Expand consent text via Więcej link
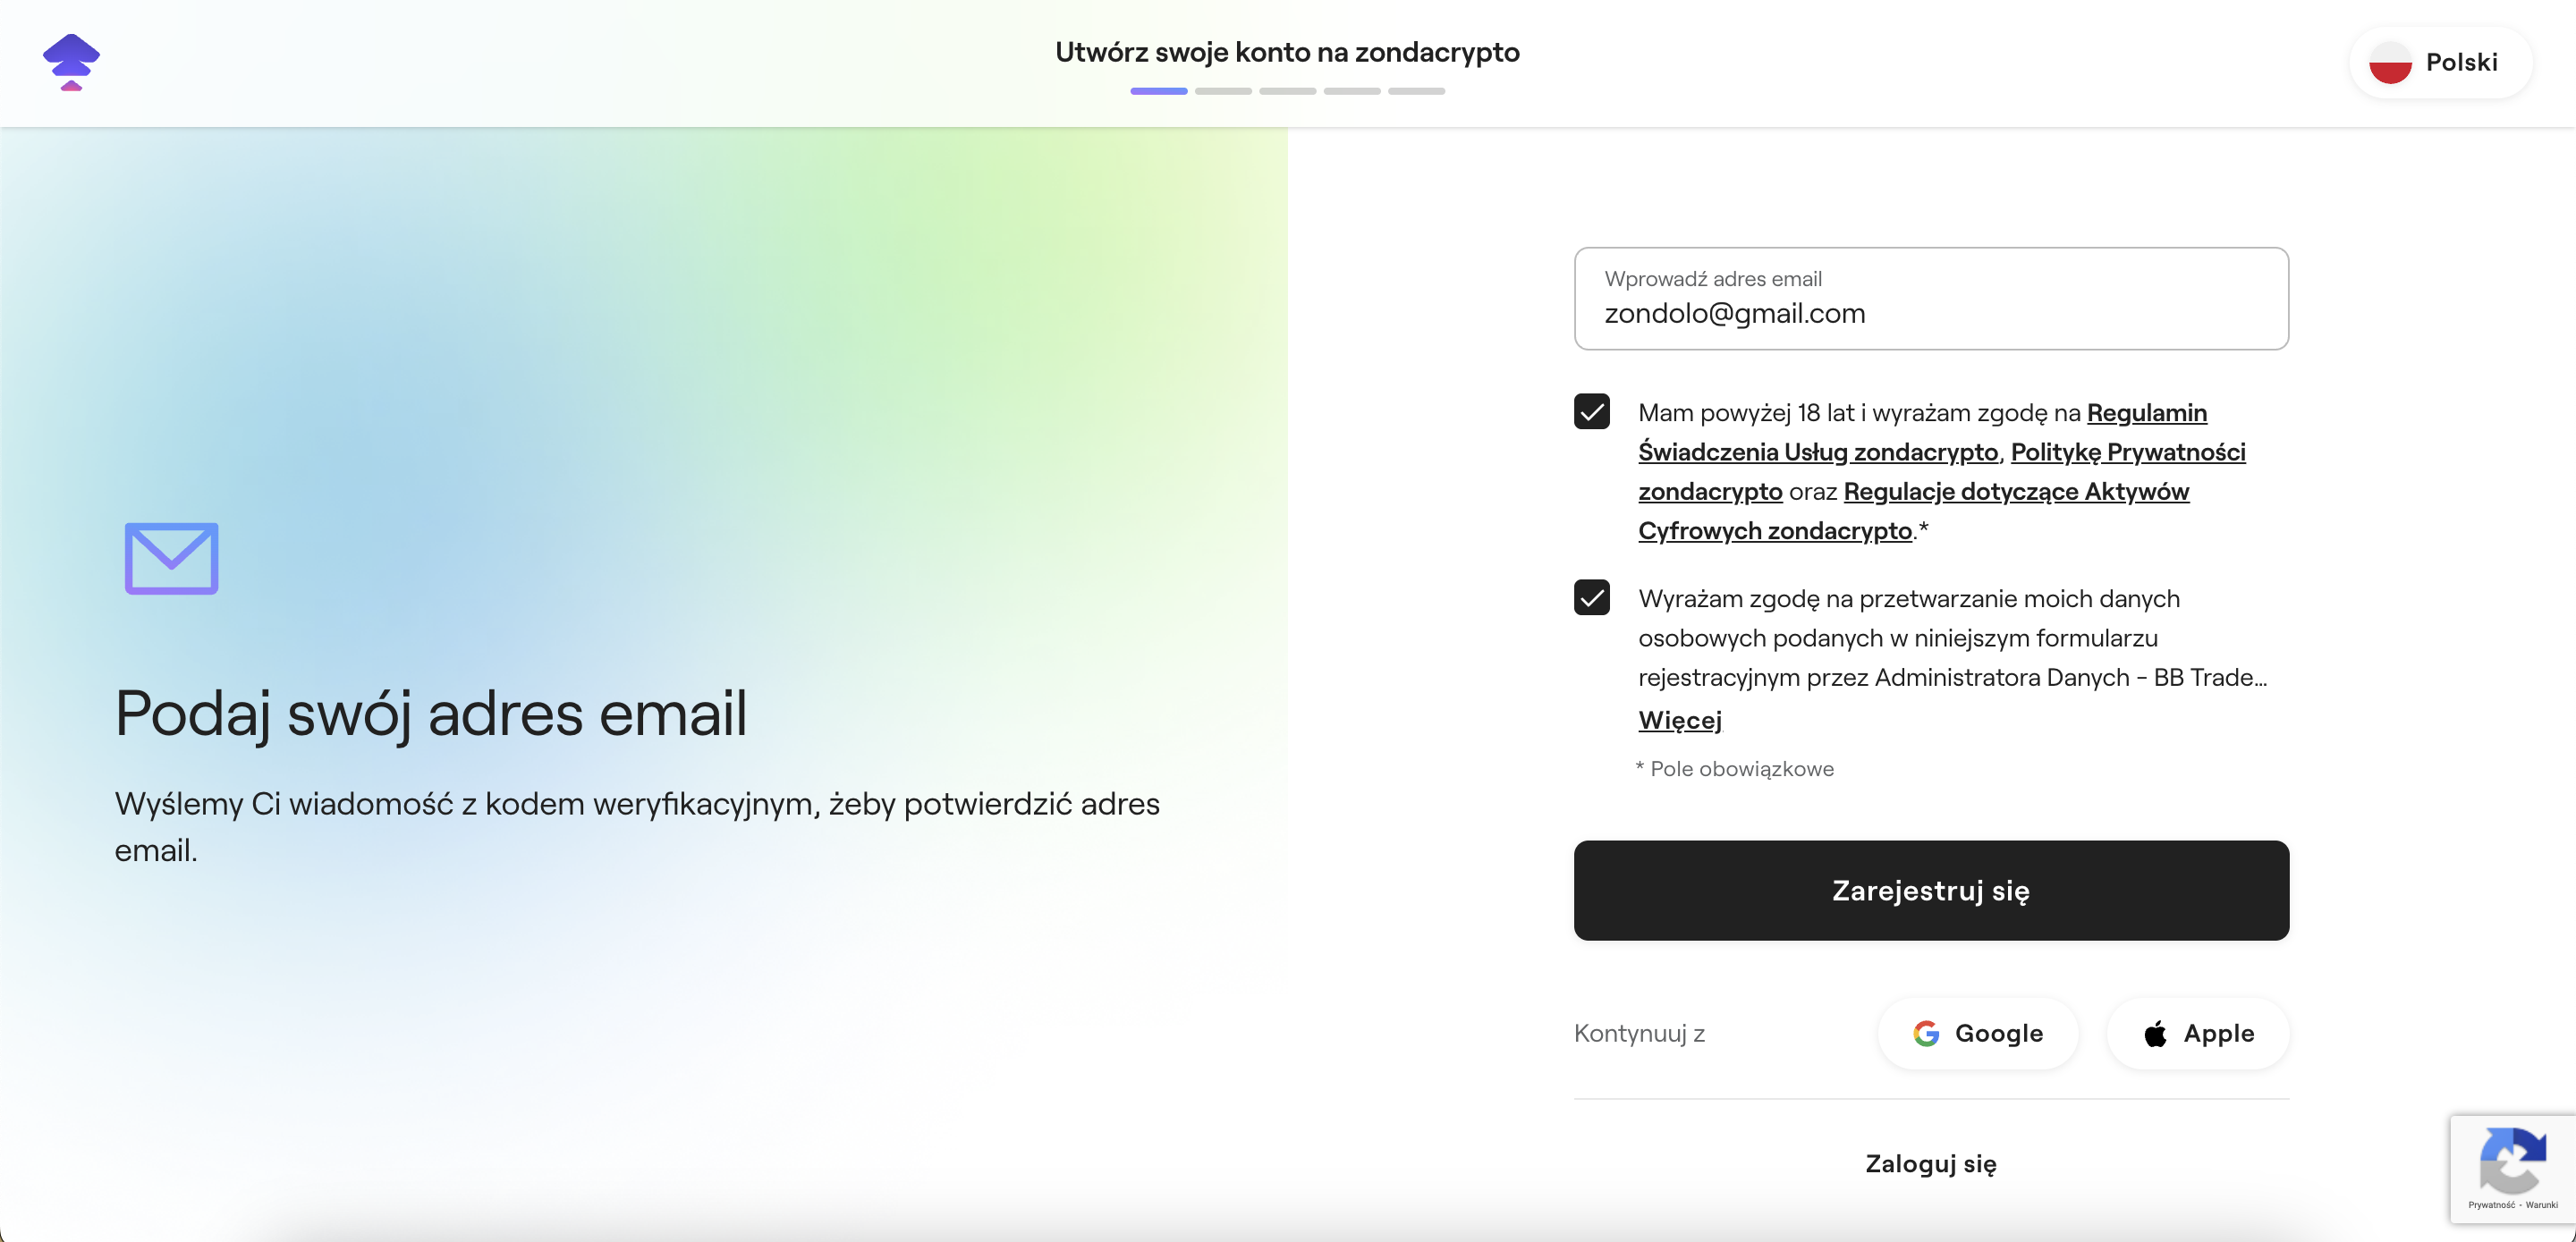The width and height of the screenshot is (2576, 1242). pos(1679,720)
